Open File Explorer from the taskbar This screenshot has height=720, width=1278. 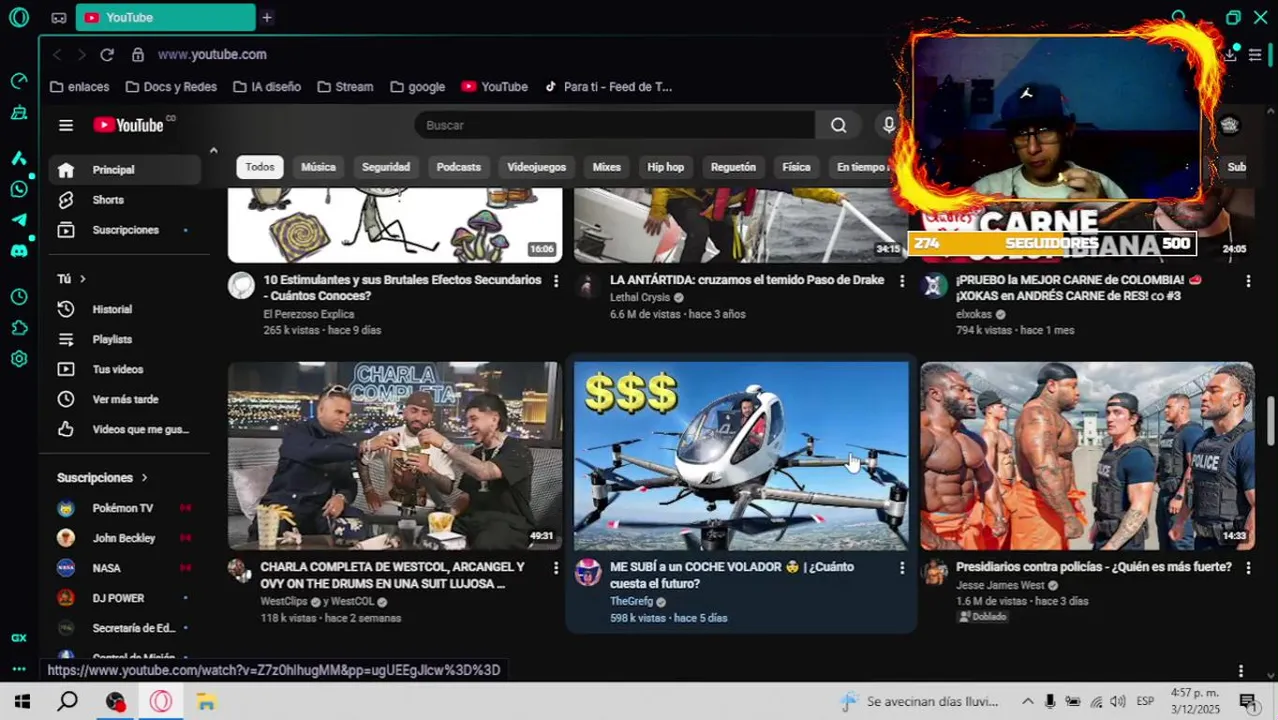coord(206,702)
